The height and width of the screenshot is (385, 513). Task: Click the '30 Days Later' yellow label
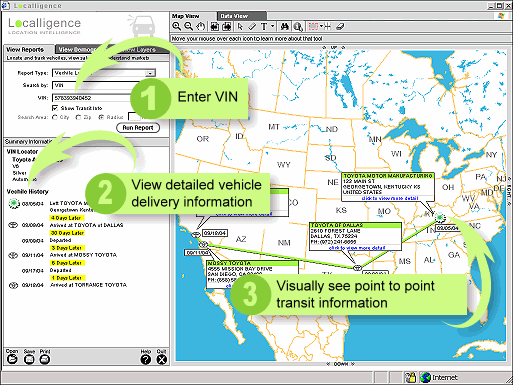[67, 233]
